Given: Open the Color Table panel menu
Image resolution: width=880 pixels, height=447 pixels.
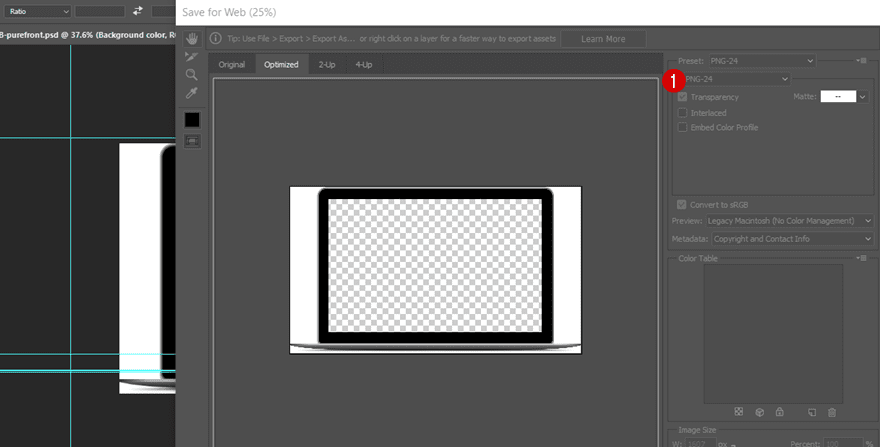Looking at the screenshot, I should [861, 258].
